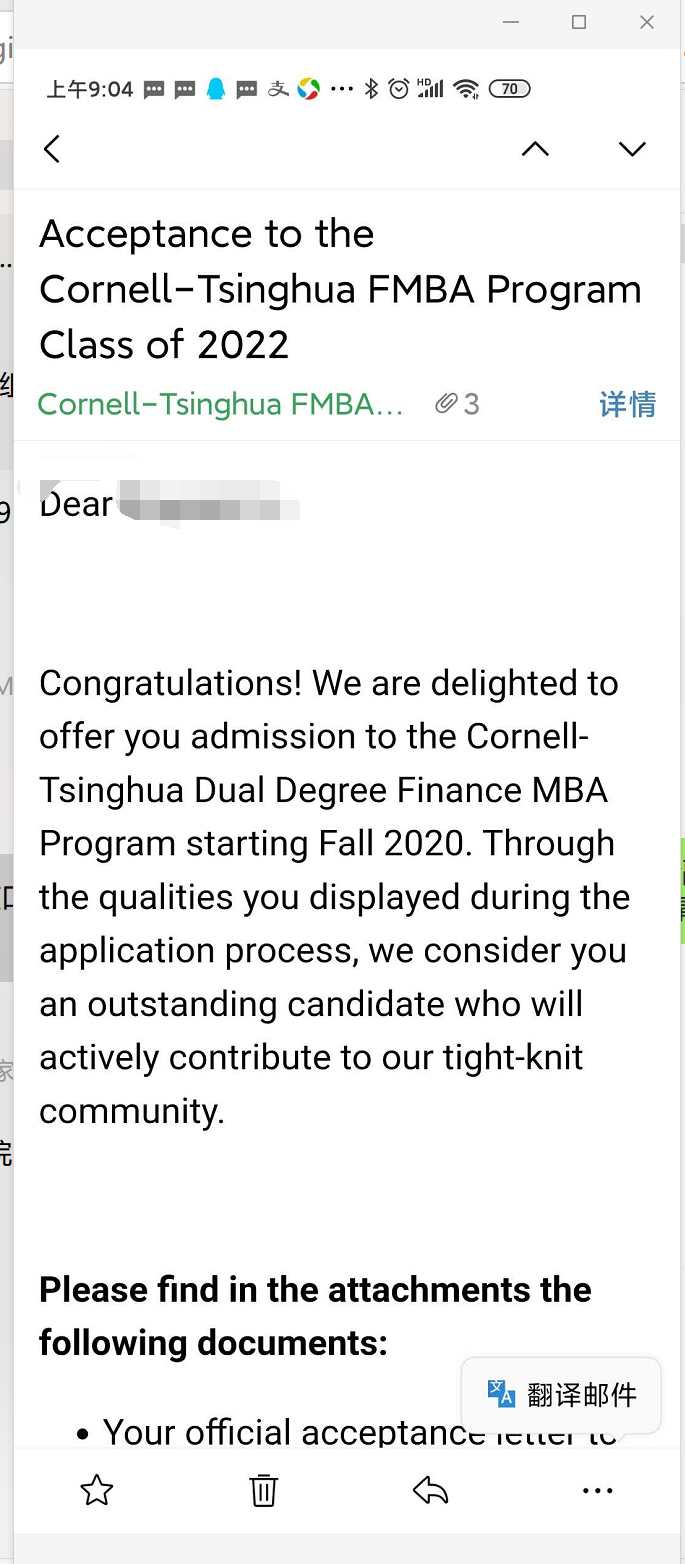
Task: Click the alarm clock status icon
Action: pyautogui.click(x=399, y=89)
